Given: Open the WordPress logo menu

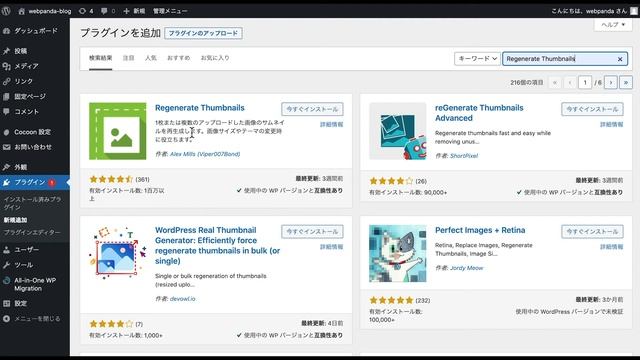Looking at the screenshot, I should click(x=6, y=11).
